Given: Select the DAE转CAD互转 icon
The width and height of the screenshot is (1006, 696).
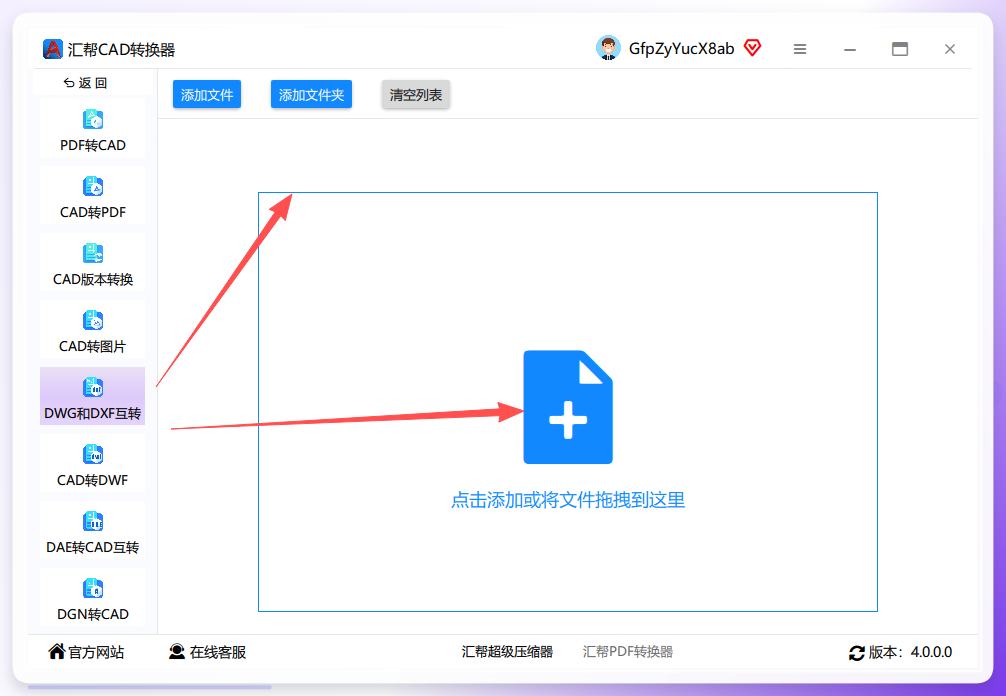Looking at the screenshot, I should click(x=93, y=522).
